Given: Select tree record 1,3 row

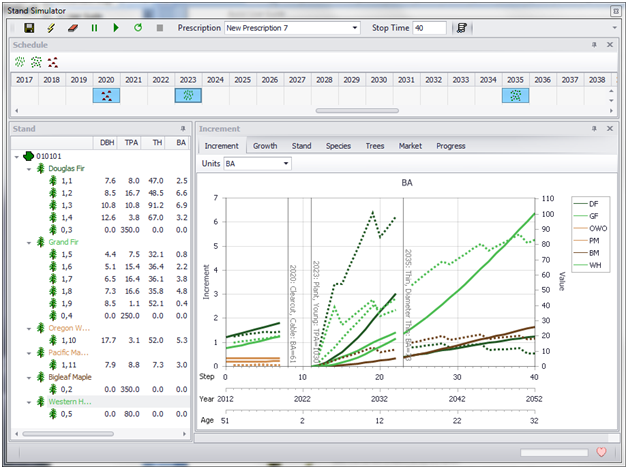Looking at the screenshot, I should [x=100, y=205].
